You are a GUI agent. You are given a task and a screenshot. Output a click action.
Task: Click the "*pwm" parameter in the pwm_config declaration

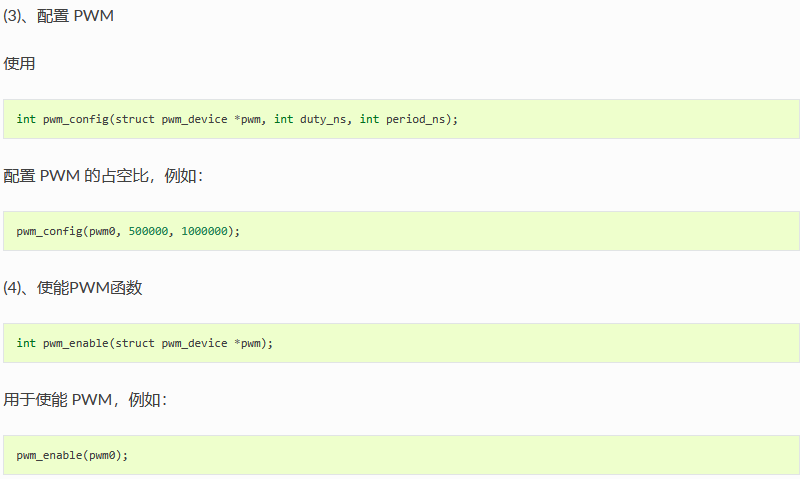tap(247, 119)
